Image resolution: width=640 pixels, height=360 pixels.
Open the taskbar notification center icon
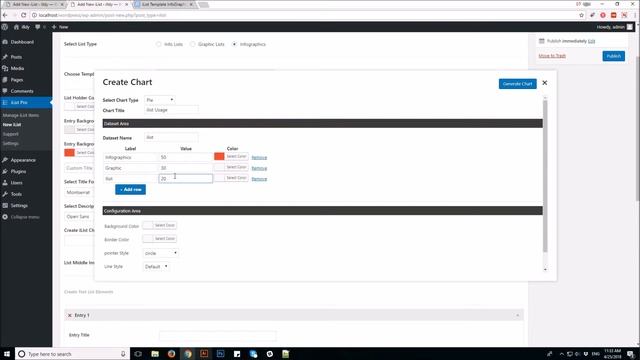click(631, 354)
